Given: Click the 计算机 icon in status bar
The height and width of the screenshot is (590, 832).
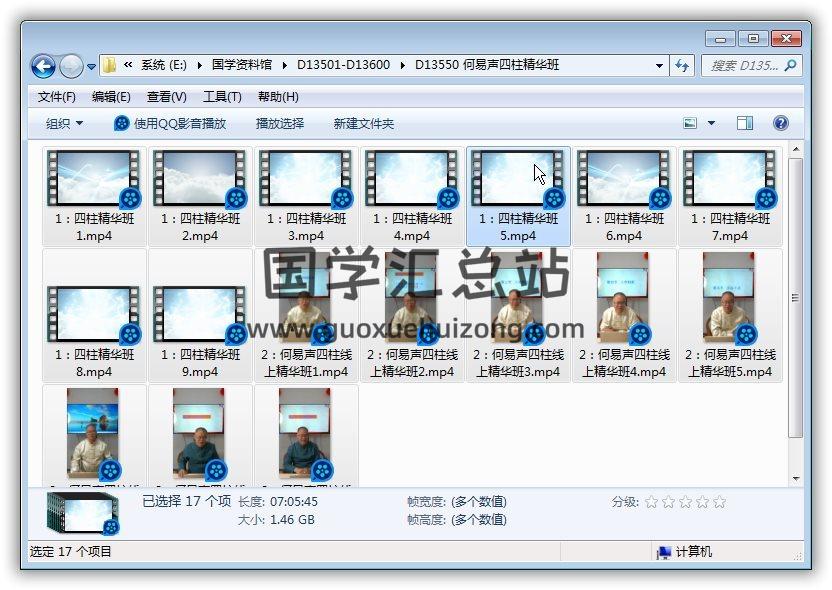Looking at the screenshot, I should pyautogui.click(x=664, y=552).
